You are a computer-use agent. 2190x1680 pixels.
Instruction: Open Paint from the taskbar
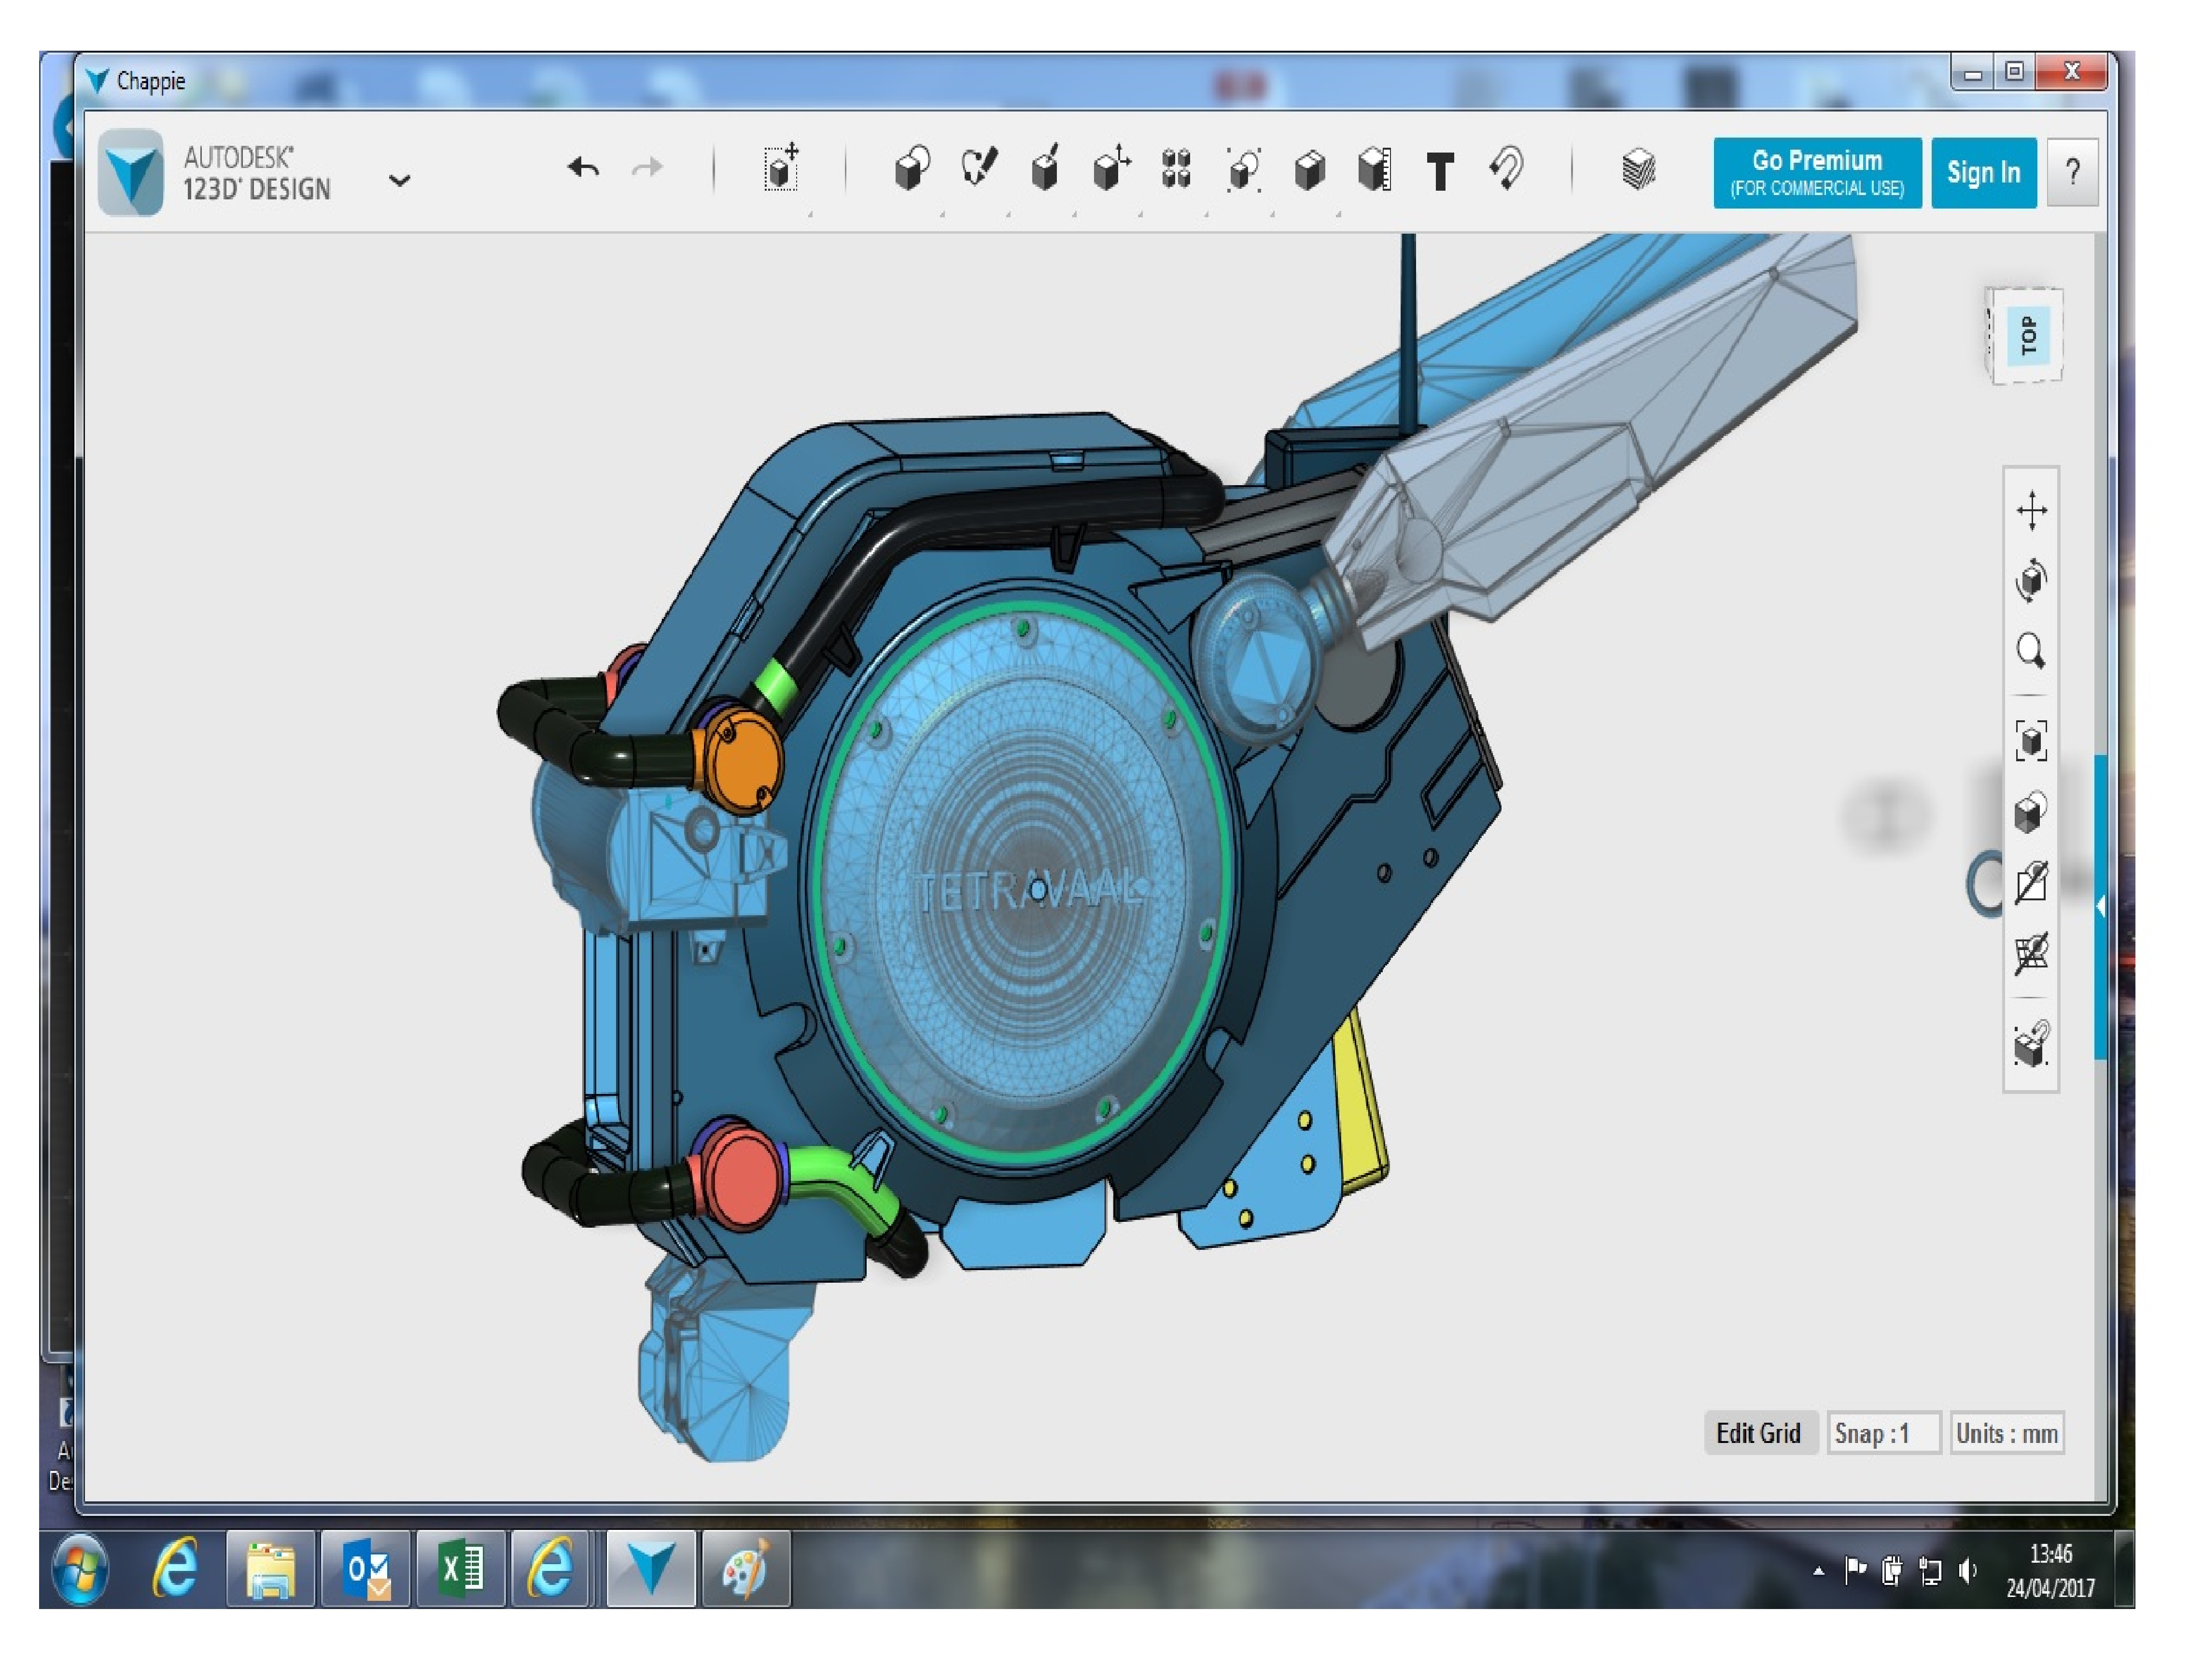(x=746, y=1569)
